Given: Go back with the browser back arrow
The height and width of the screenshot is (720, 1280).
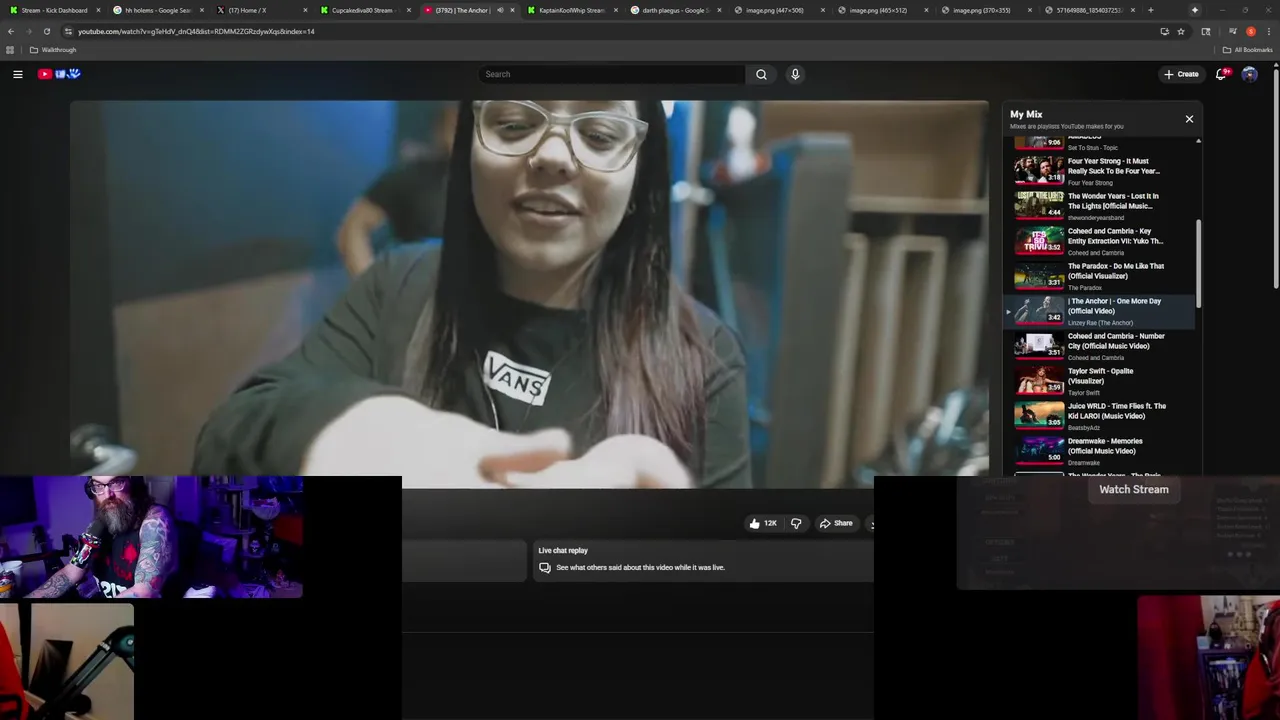Looking at the screenshot, I should point(11,31).
